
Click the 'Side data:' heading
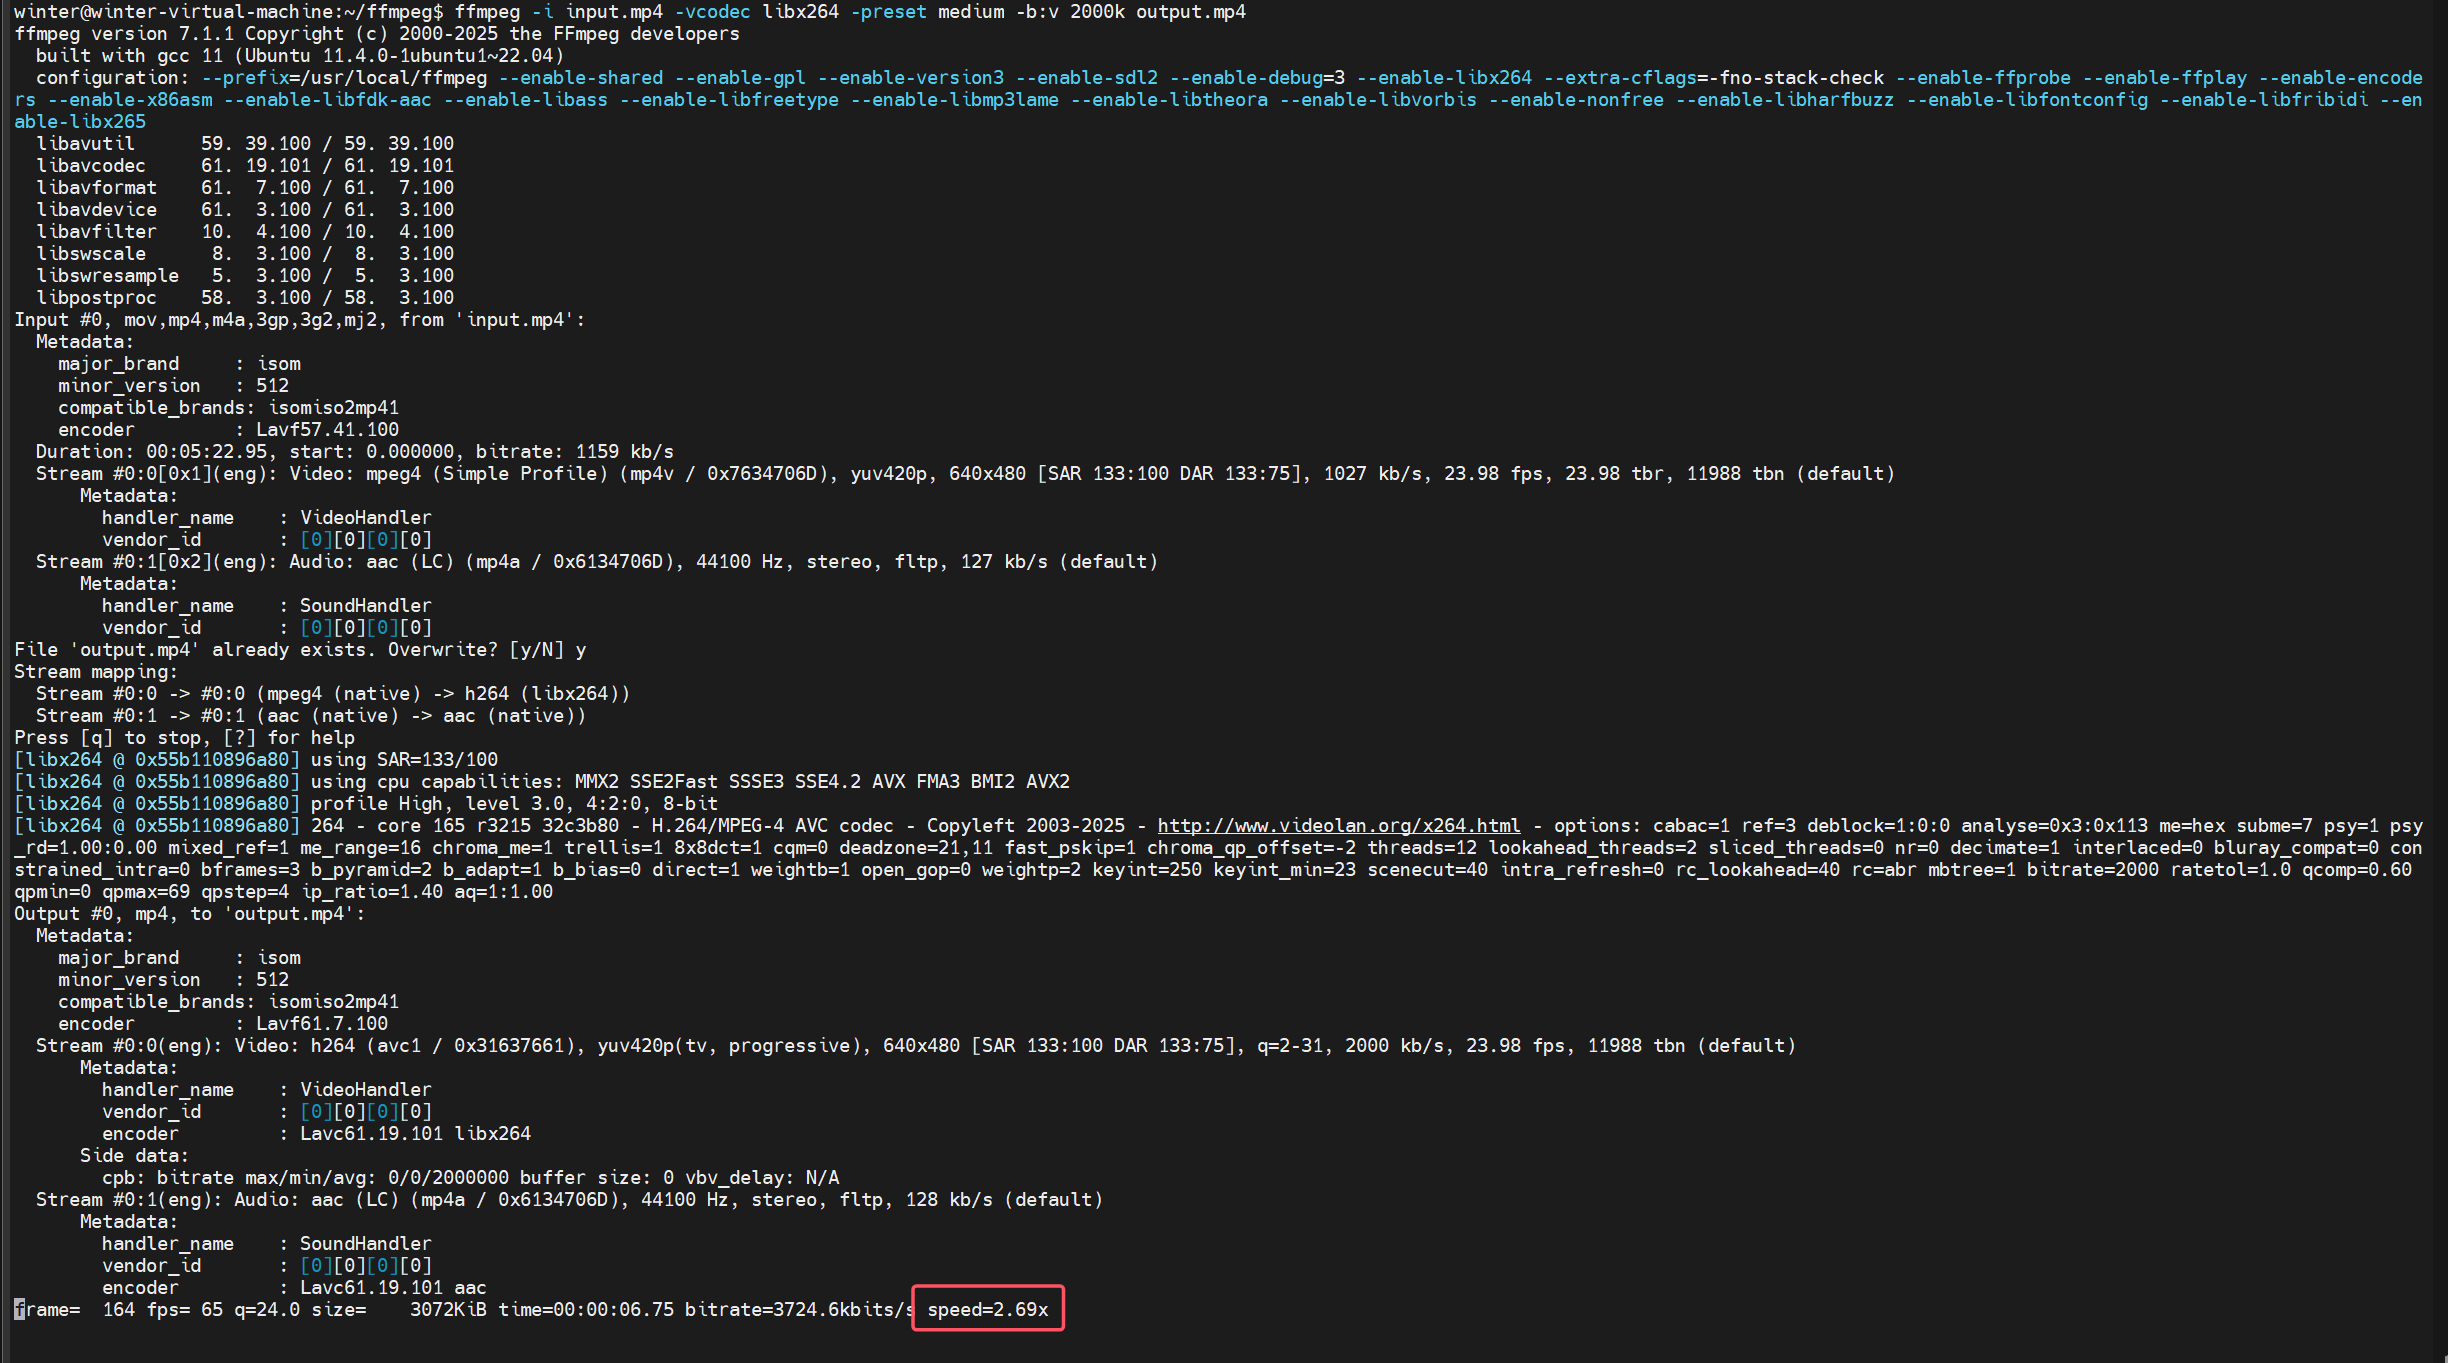point(134,1156)
